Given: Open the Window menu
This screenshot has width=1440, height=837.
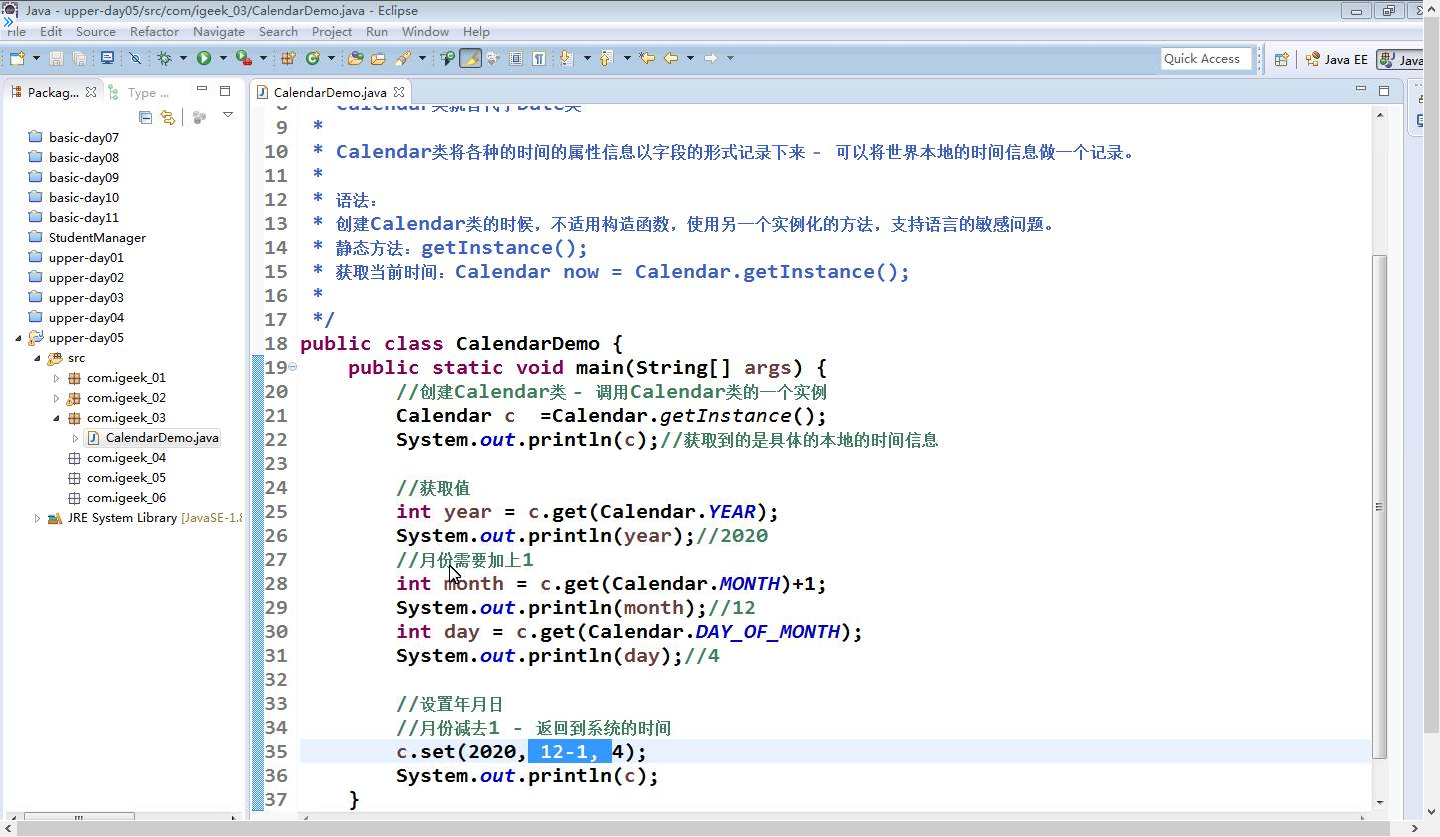Looking at the screenshot, I should [426, 31].
